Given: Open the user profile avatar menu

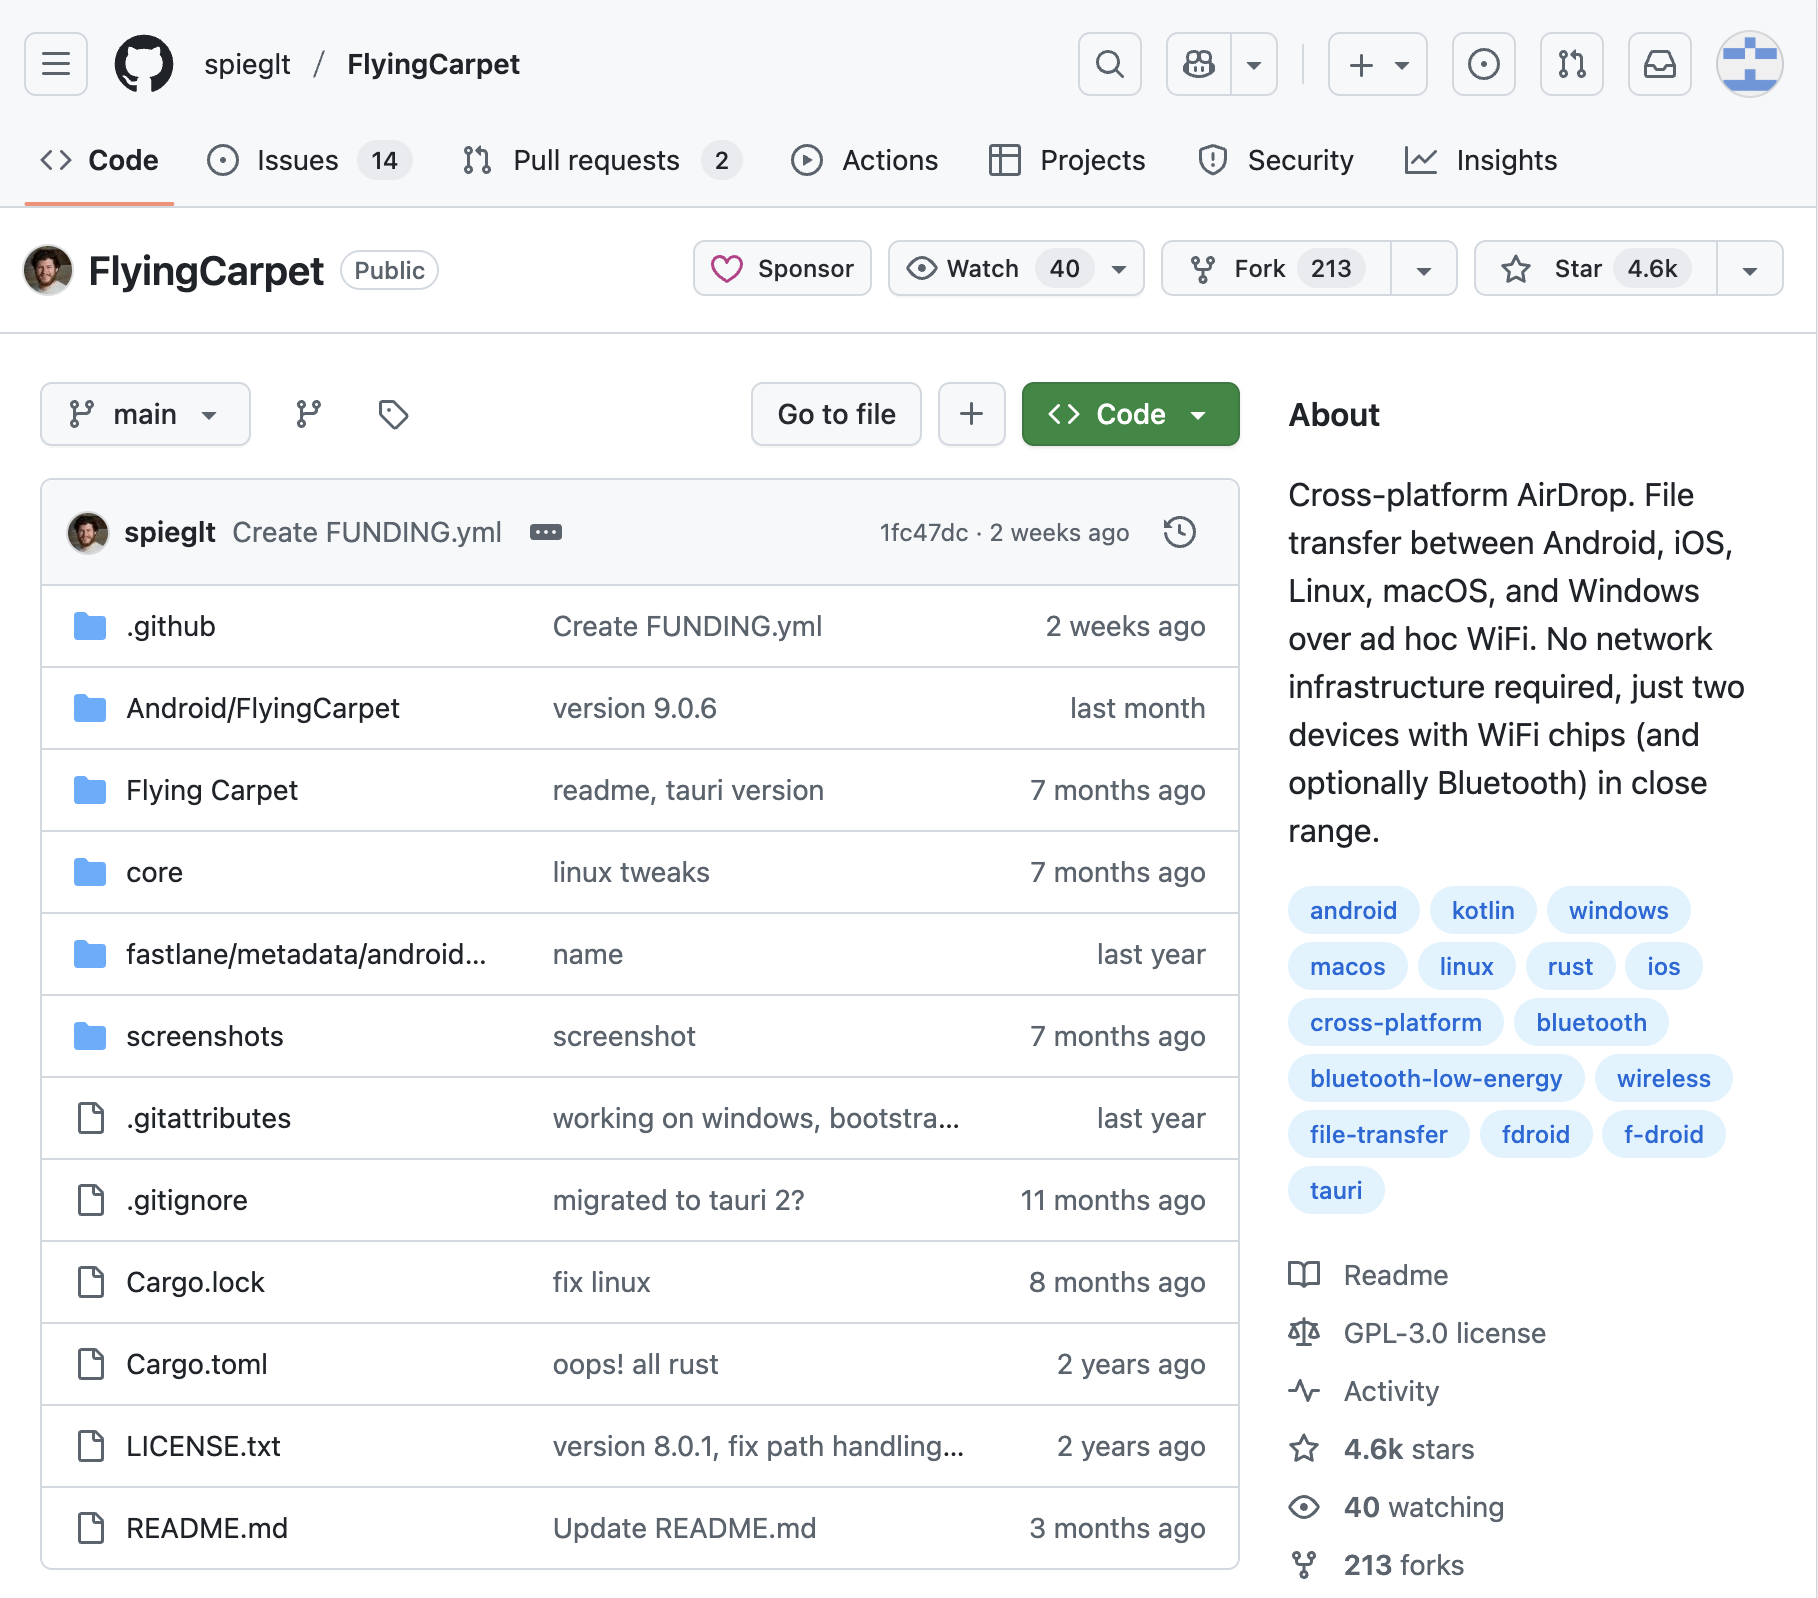Looking at the screenshot, I should point(1749,64).
